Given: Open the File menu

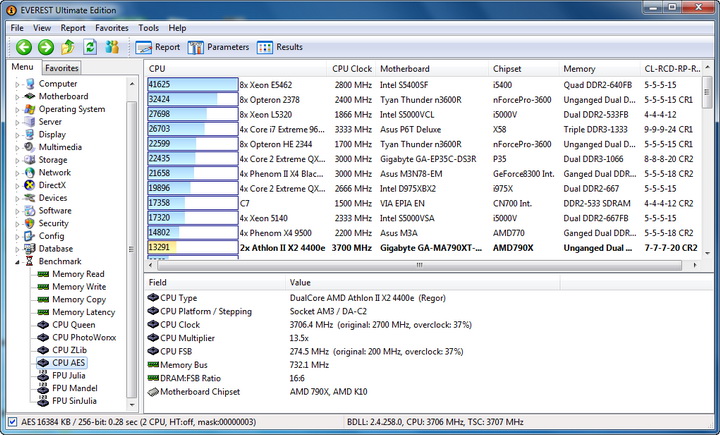Looking at the screenshot, I should (17, 28).
